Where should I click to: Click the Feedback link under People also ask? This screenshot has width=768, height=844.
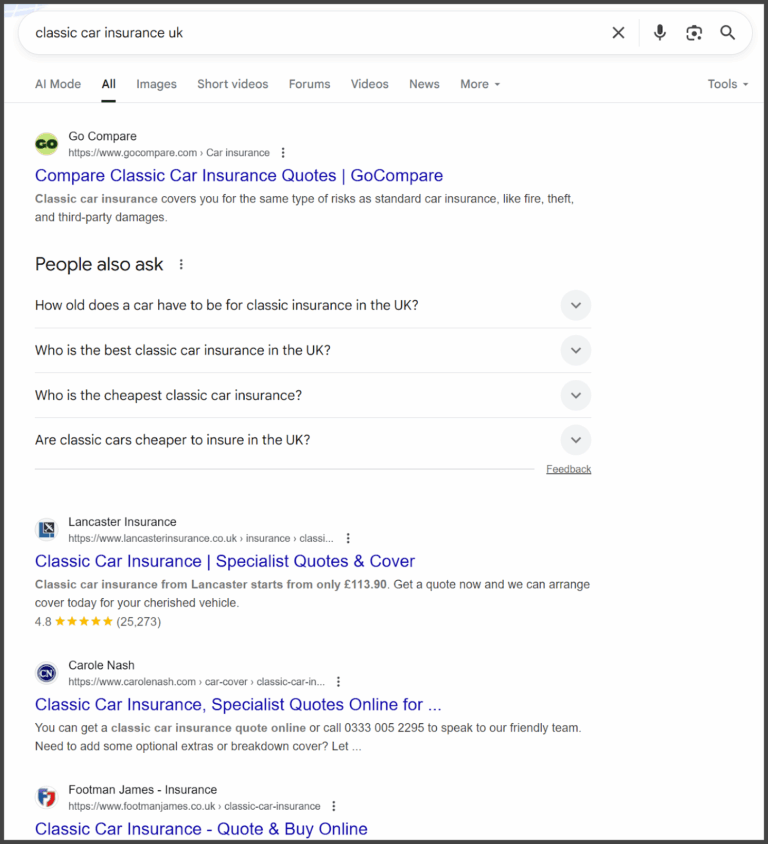568,468
